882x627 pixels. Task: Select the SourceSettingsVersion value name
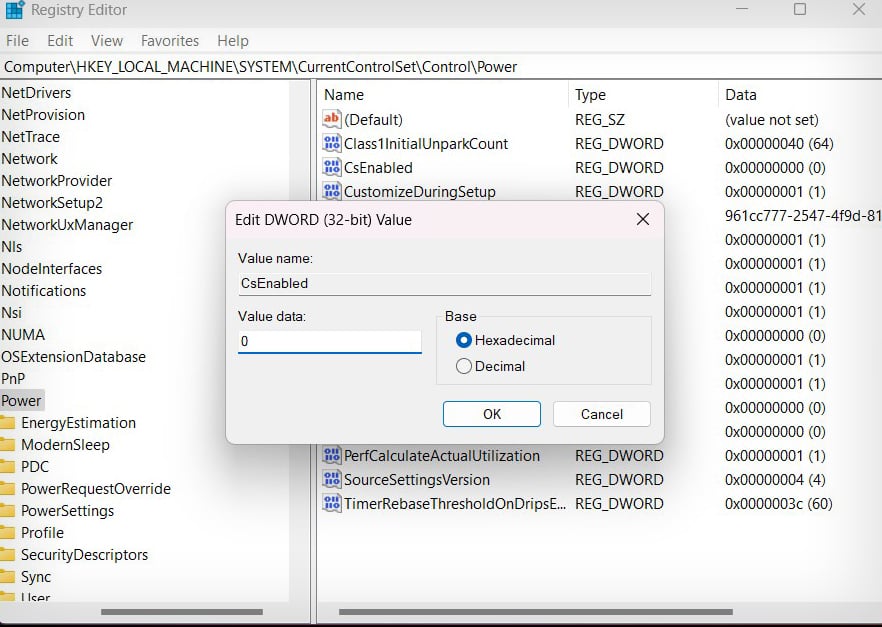pos(417,480)
